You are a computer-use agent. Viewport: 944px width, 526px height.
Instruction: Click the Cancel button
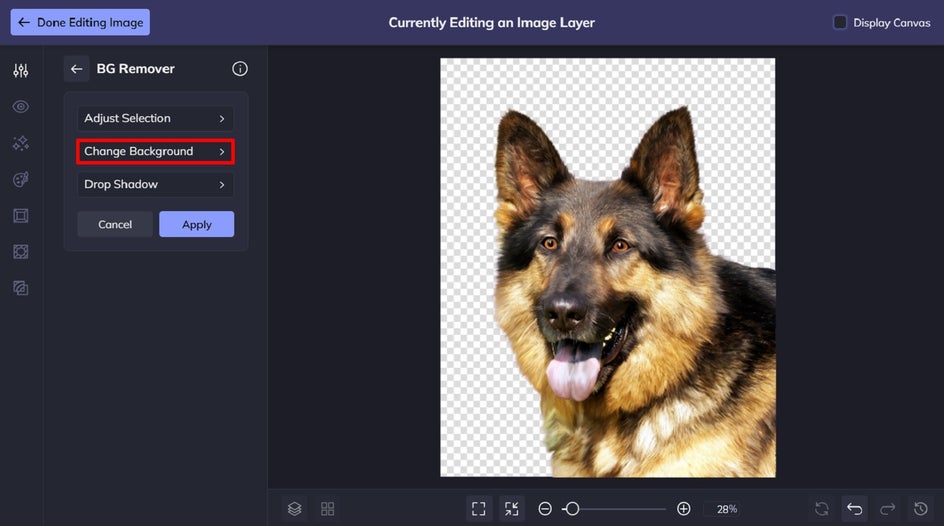click(115, 224)
